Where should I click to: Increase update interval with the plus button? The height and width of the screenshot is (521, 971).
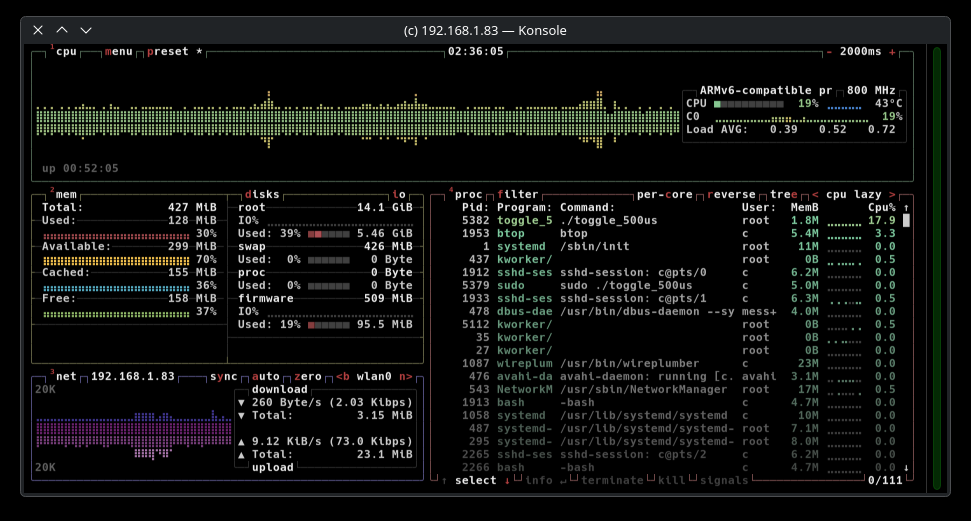point(891,52)
